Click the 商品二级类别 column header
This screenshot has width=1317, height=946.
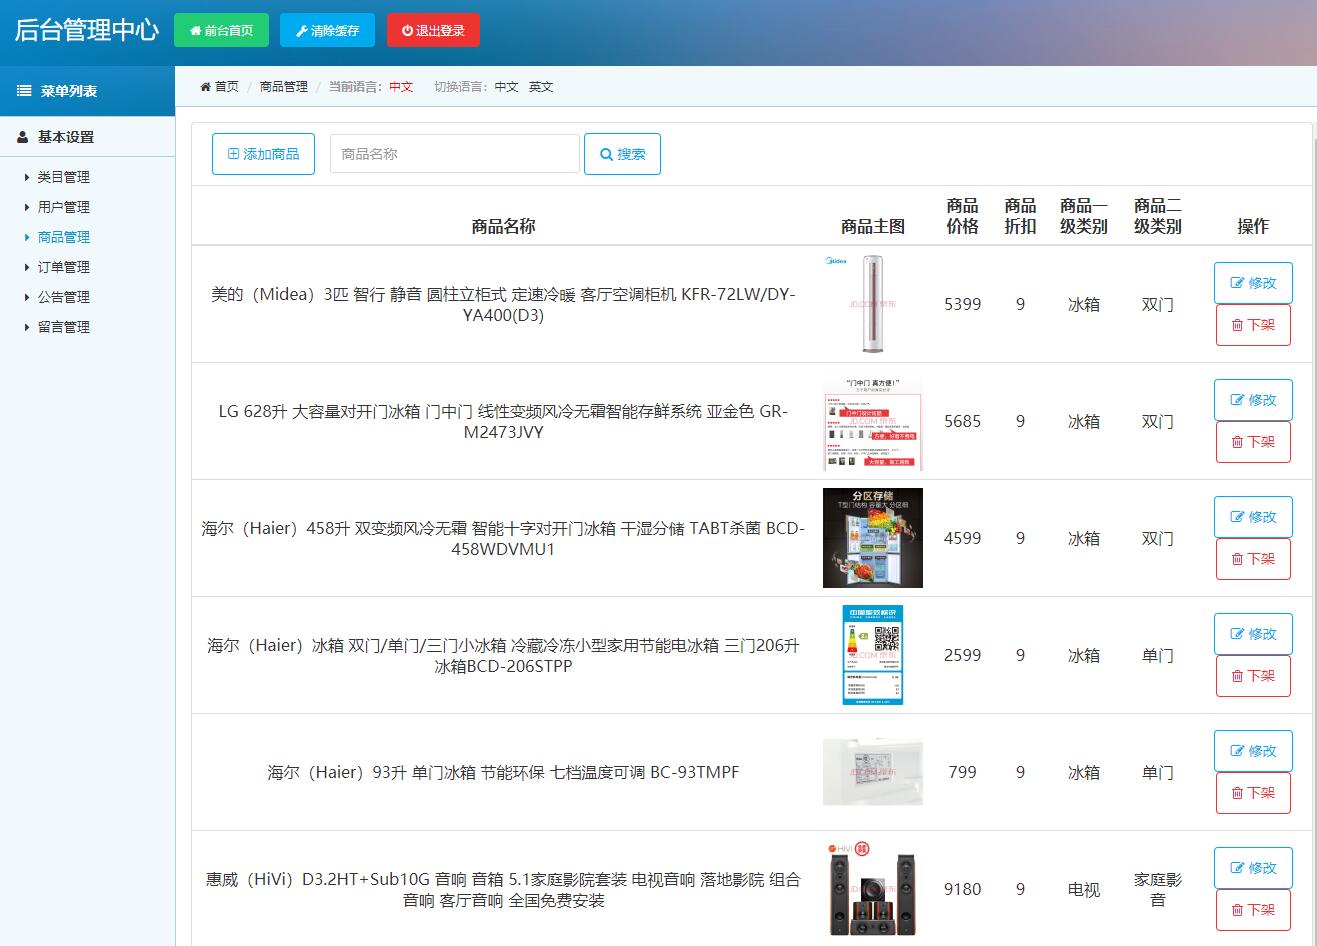(1157, 216)
